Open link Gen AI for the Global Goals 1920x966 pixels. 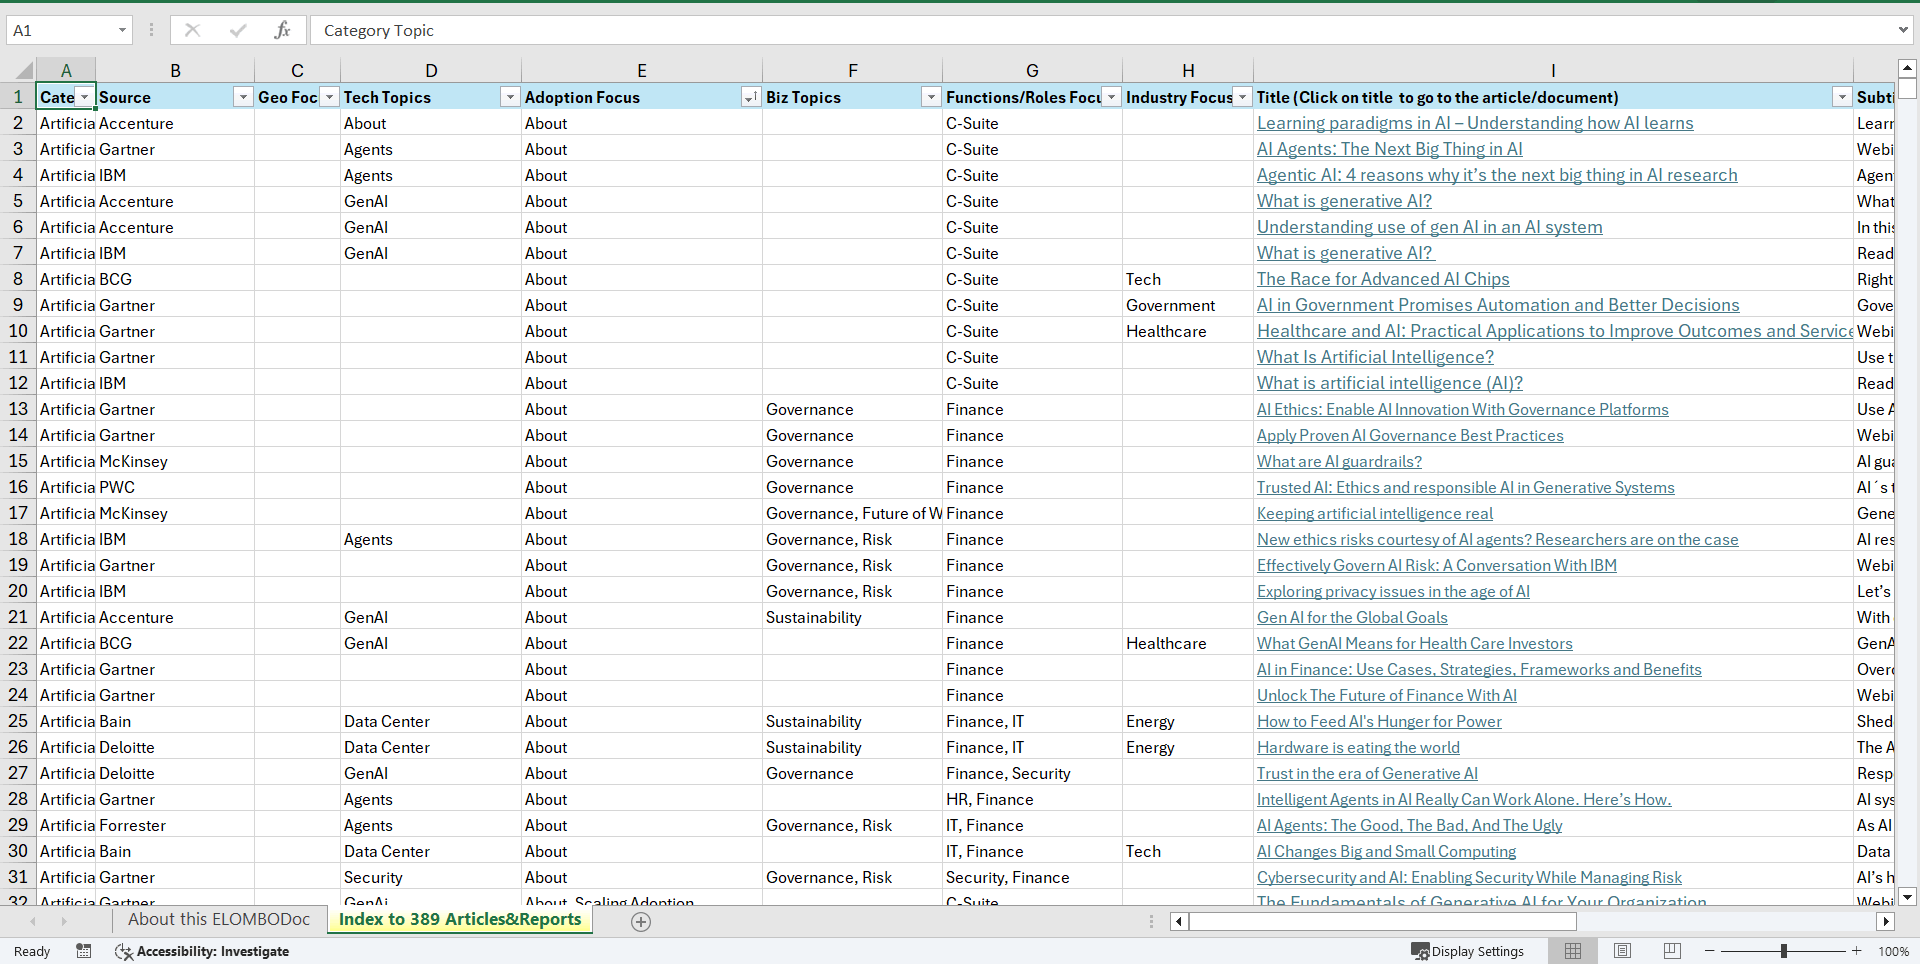click(x=1352, y=617)
